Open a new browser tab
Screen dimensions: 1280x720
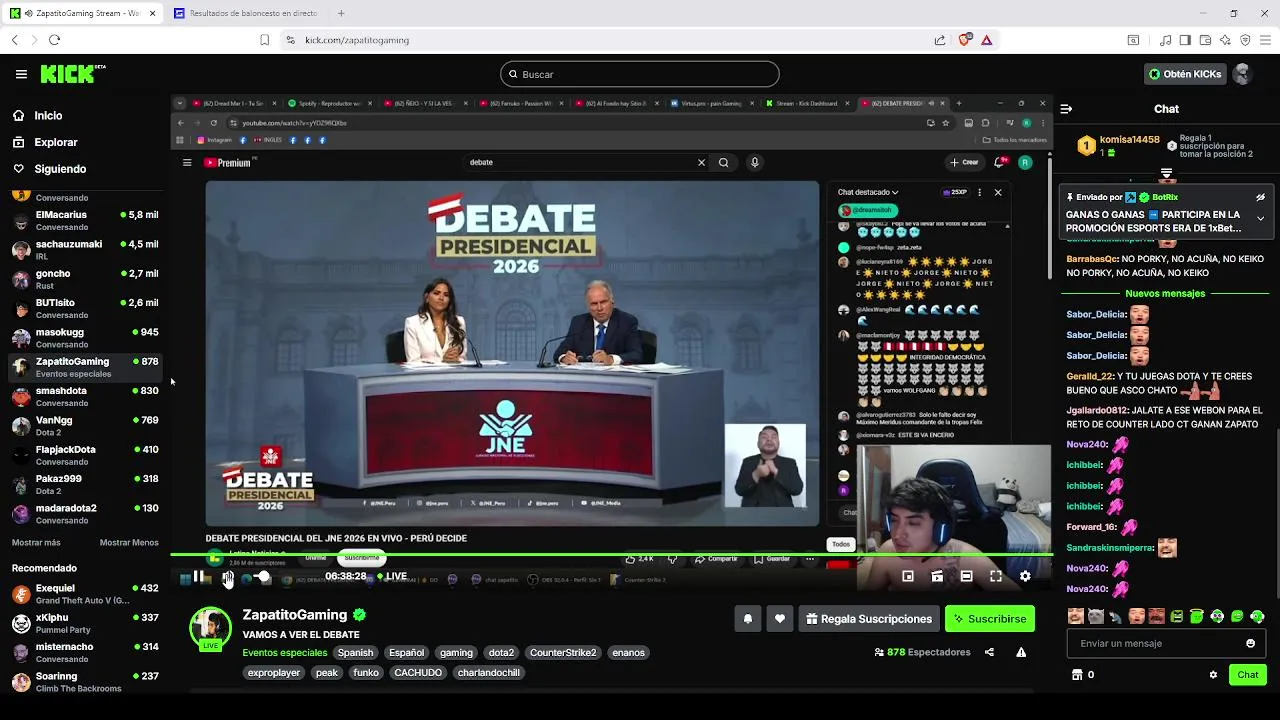(x=341, y=13)
